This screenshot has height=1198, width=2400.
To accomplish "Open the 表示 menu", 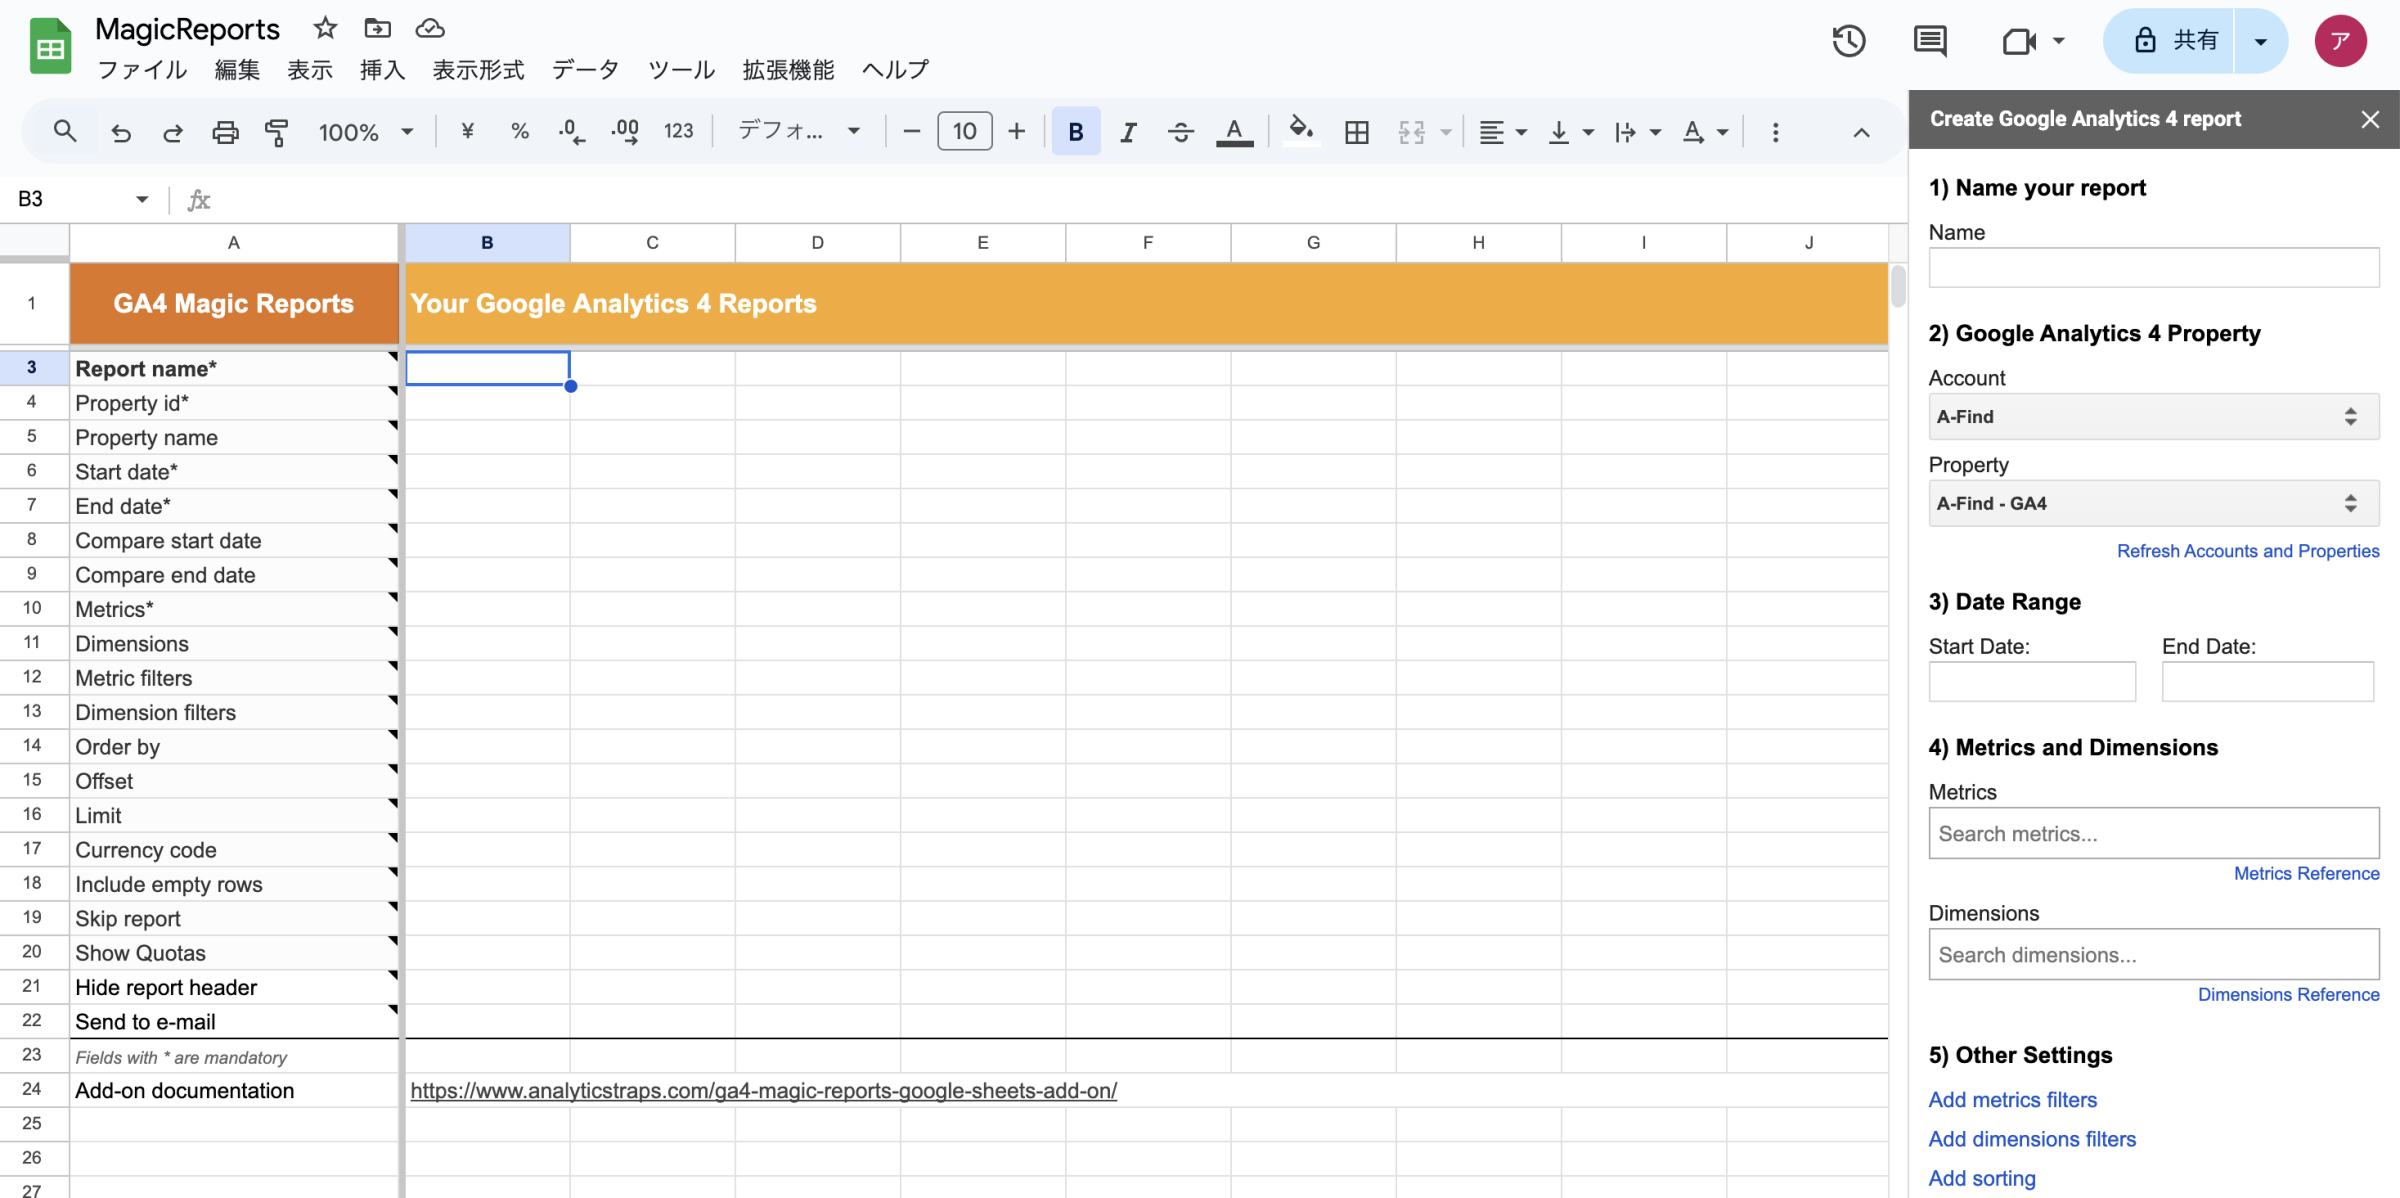I will [310, 70].
